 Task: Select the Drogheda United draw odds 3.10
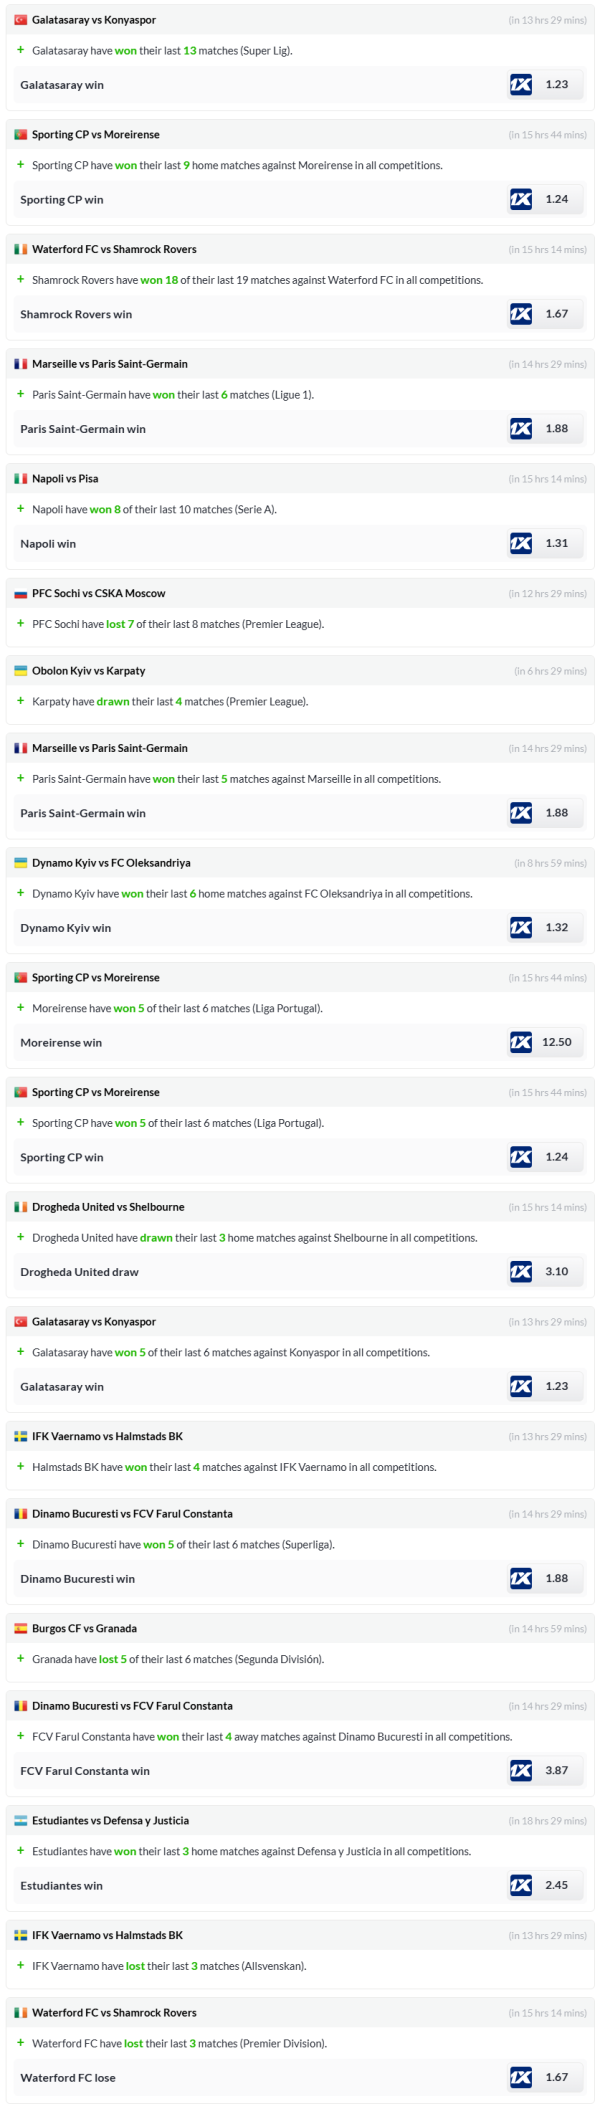coord(556,1271)
